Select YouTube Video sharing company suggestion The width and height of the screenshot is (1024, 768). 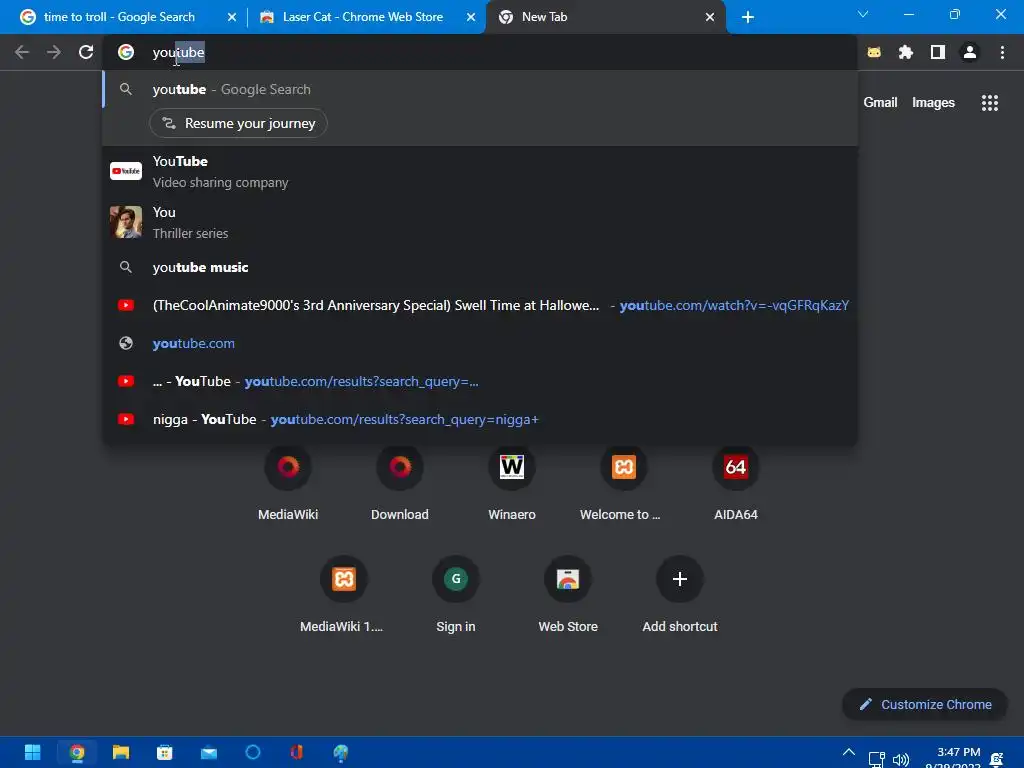[x=480, y=171]
